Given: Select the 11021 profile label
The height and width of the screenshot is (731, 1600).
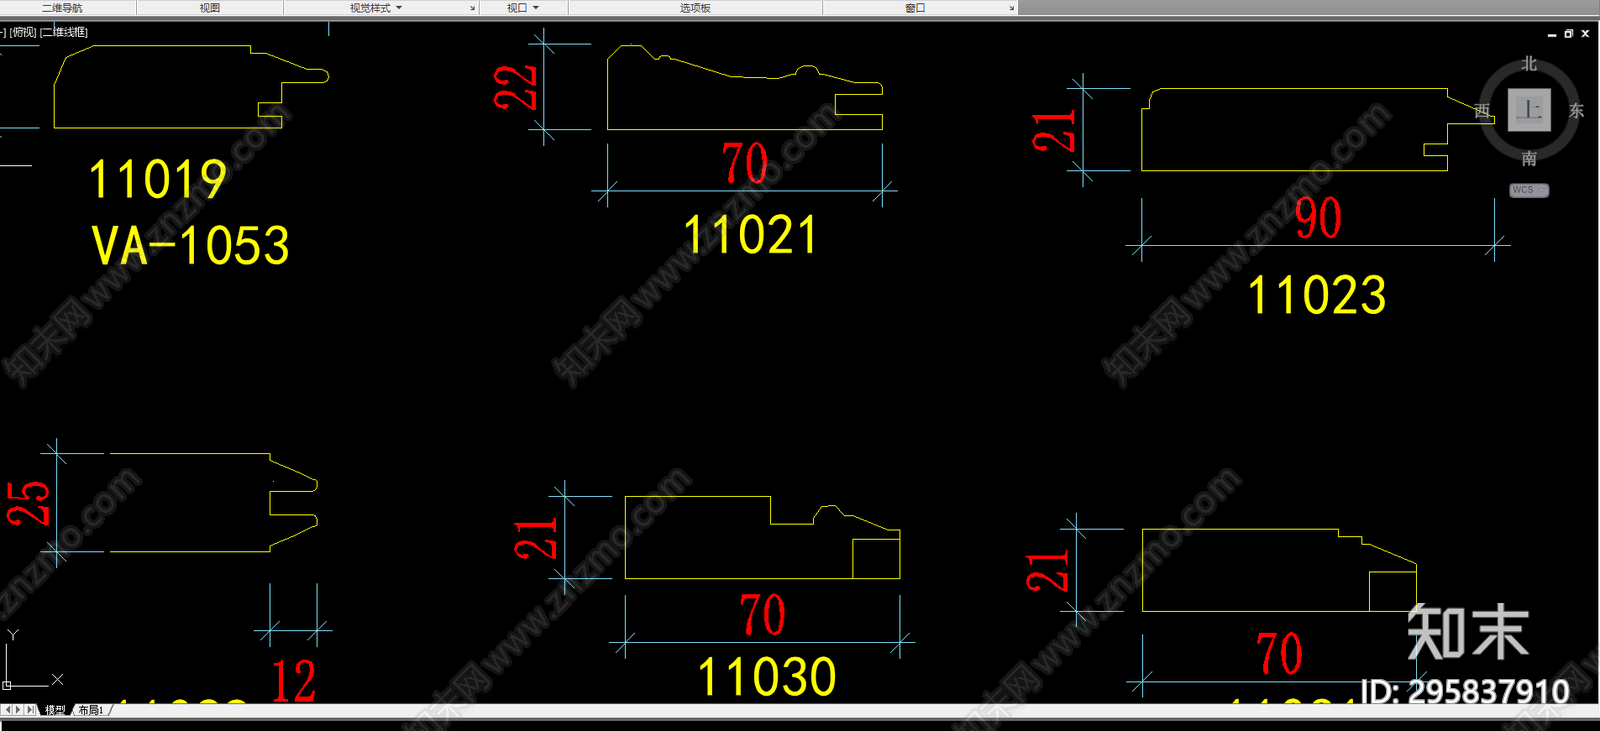Looking at the screenshot, I should pyautogui.click(x=750, y=236).
